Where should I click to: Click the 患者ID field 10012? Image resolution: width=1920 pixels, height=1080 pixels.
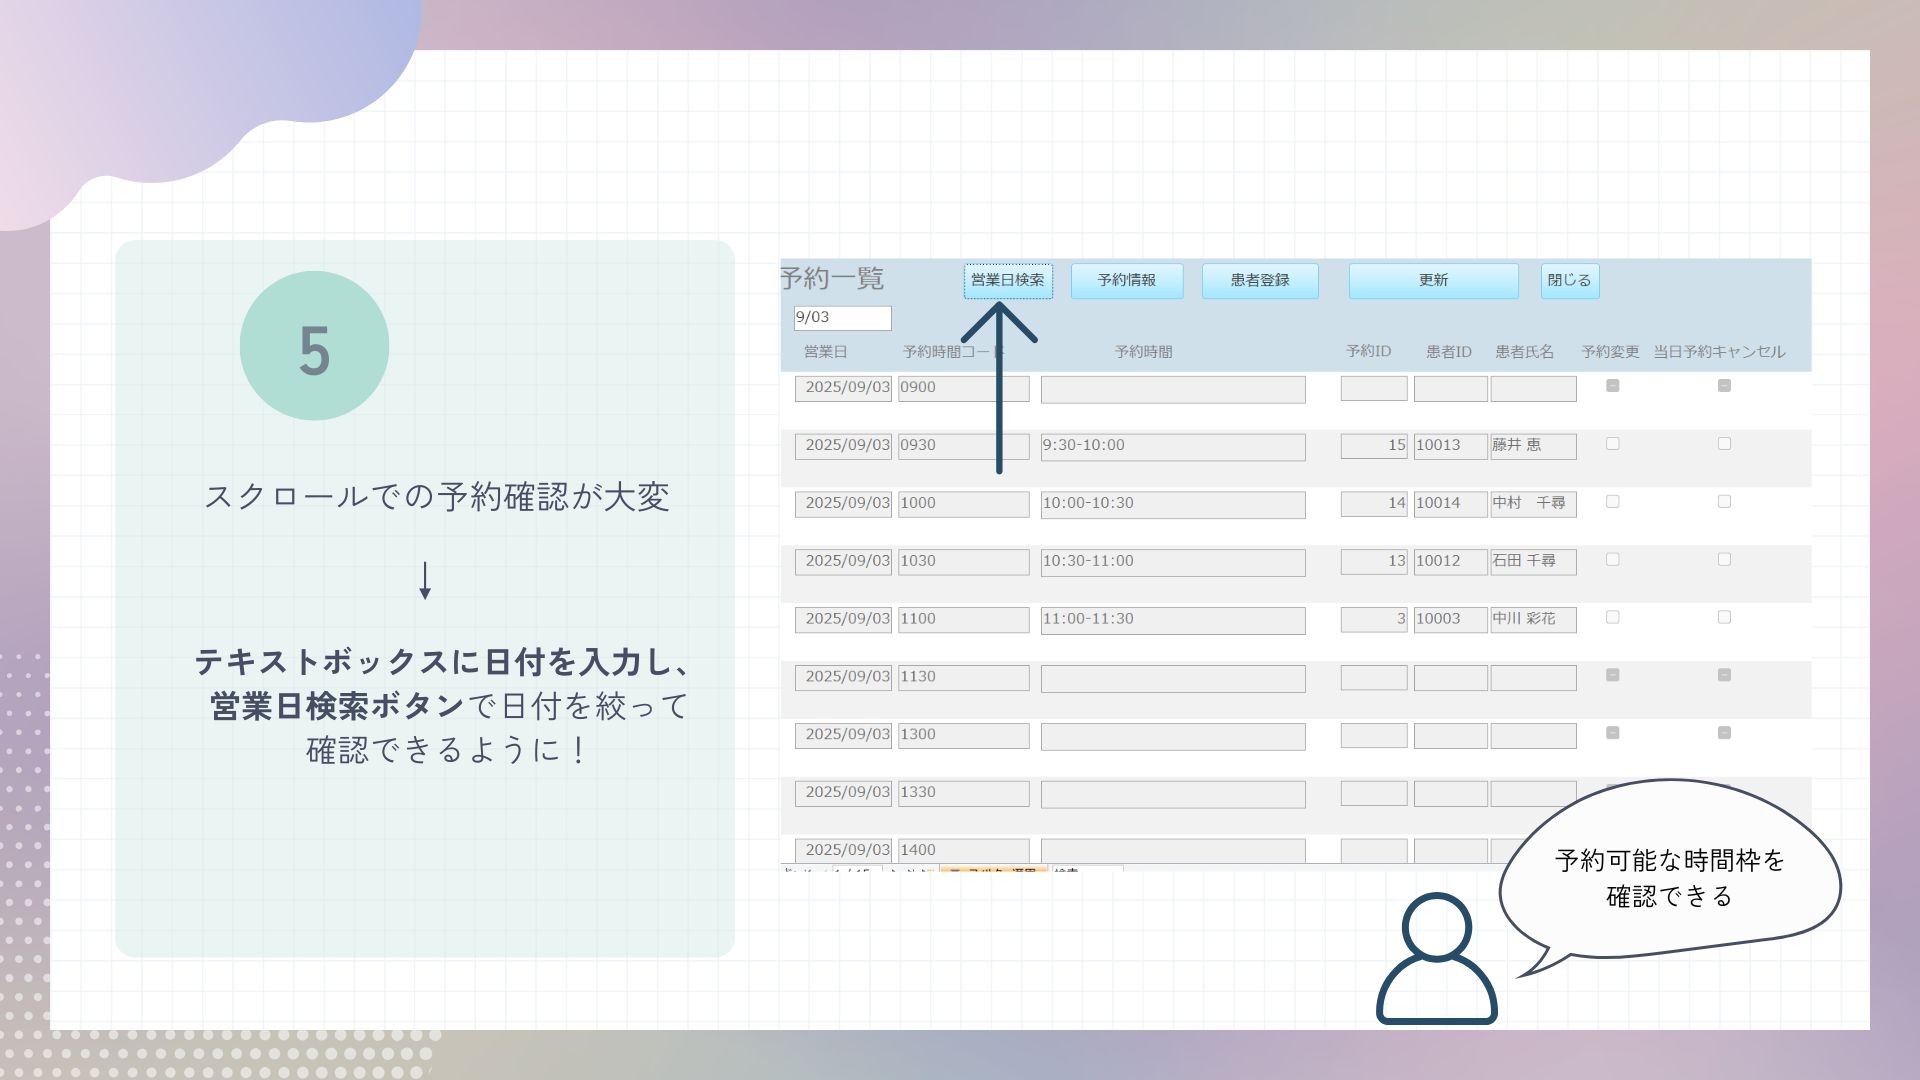pos(1449,562)
